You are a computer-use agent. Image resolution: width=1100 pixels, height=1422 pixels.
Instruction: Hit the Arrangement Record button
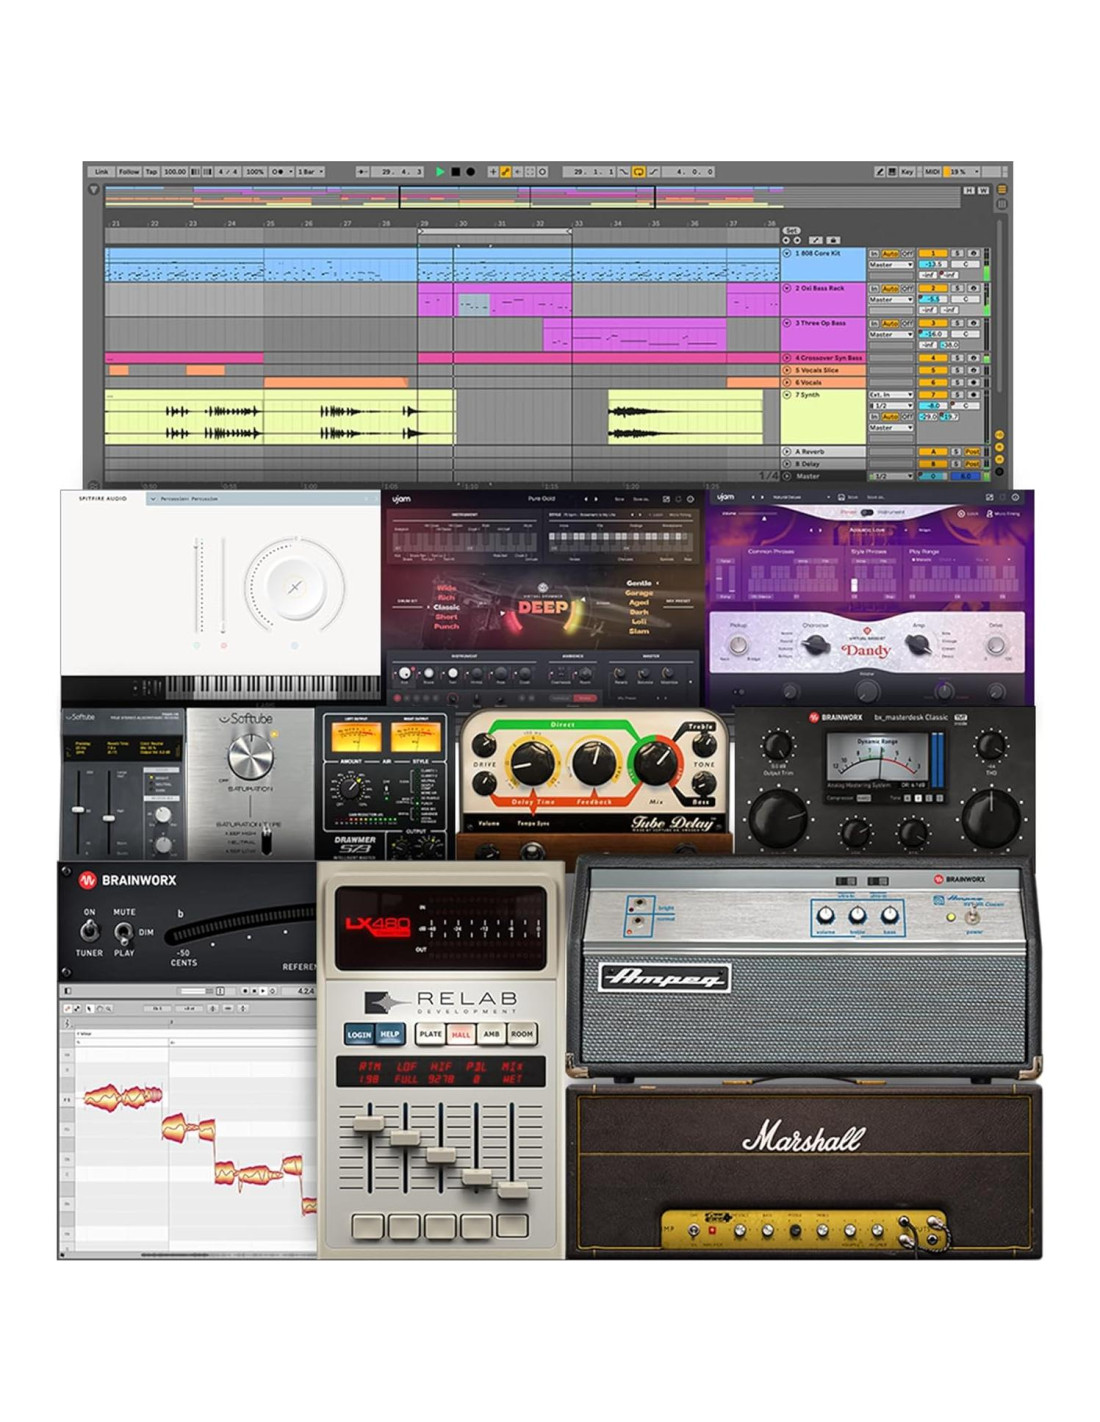470,172
